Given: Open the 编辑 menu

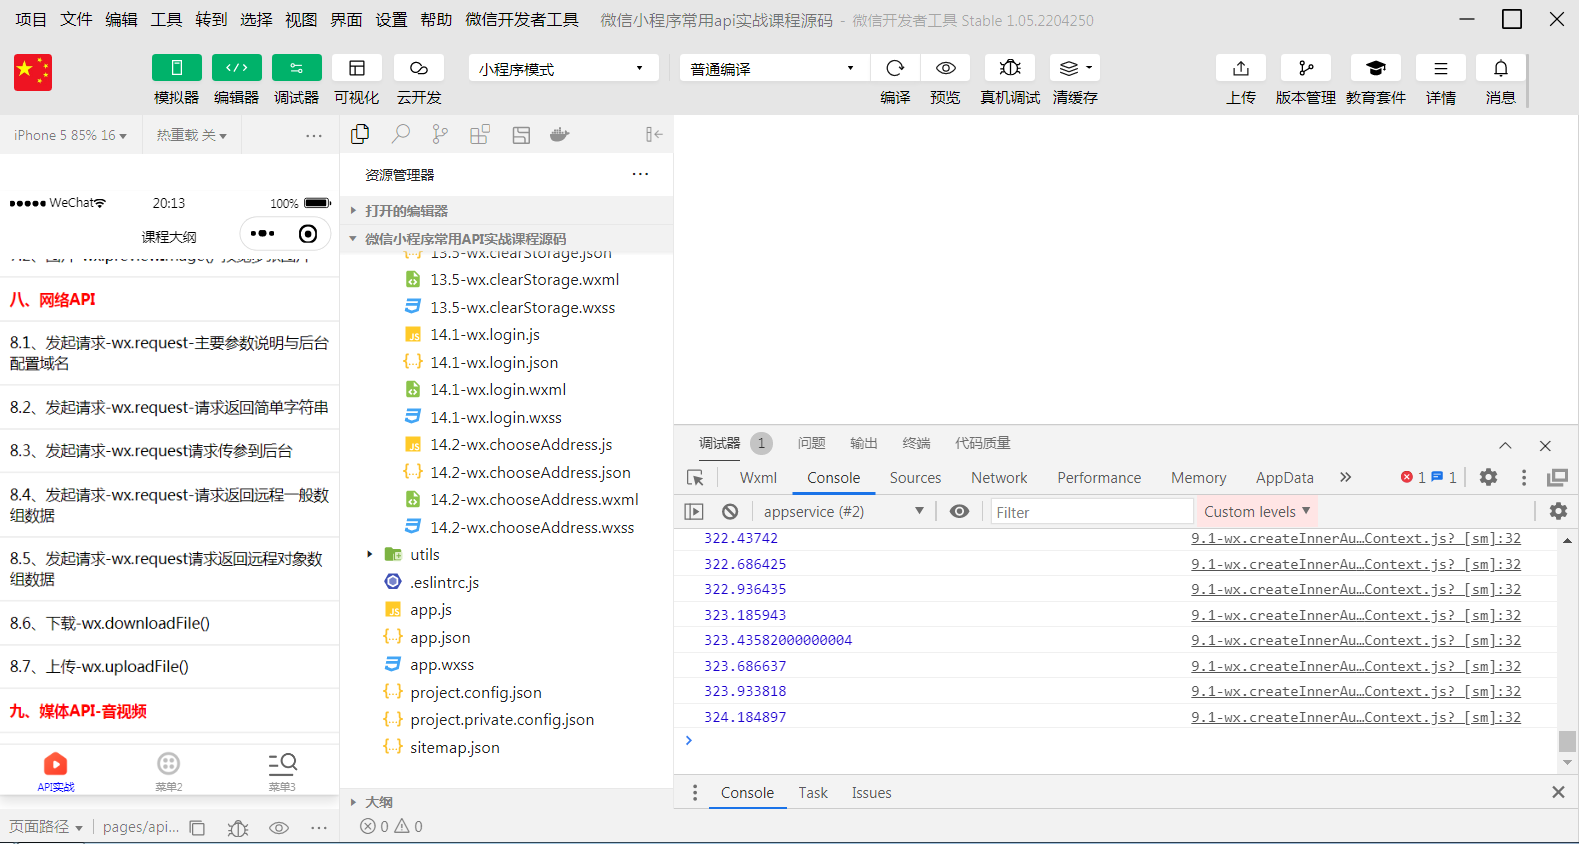Looking at the screenshot, I should [121, 19].
